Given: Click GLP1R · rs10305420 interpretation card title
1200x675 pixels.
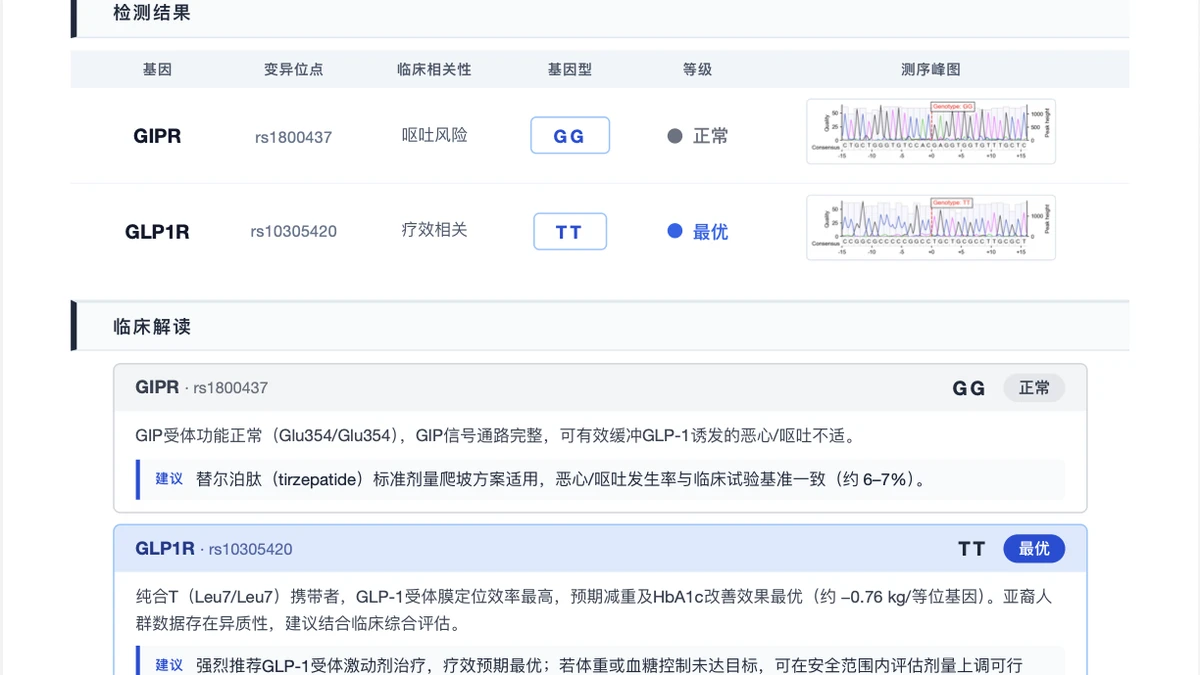Looking at the screenshot, I should tap(214, 549).
